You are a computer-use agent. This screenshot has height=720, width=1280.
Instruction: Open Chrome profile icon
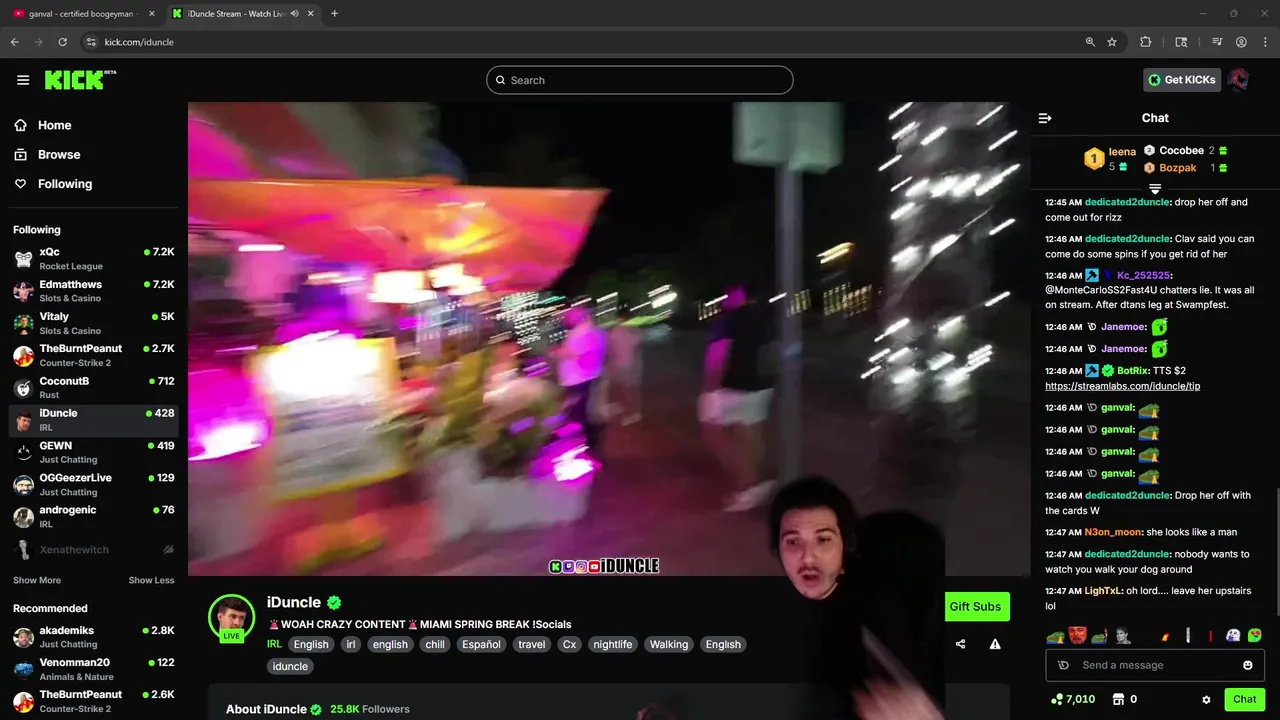coord(1241,42)
